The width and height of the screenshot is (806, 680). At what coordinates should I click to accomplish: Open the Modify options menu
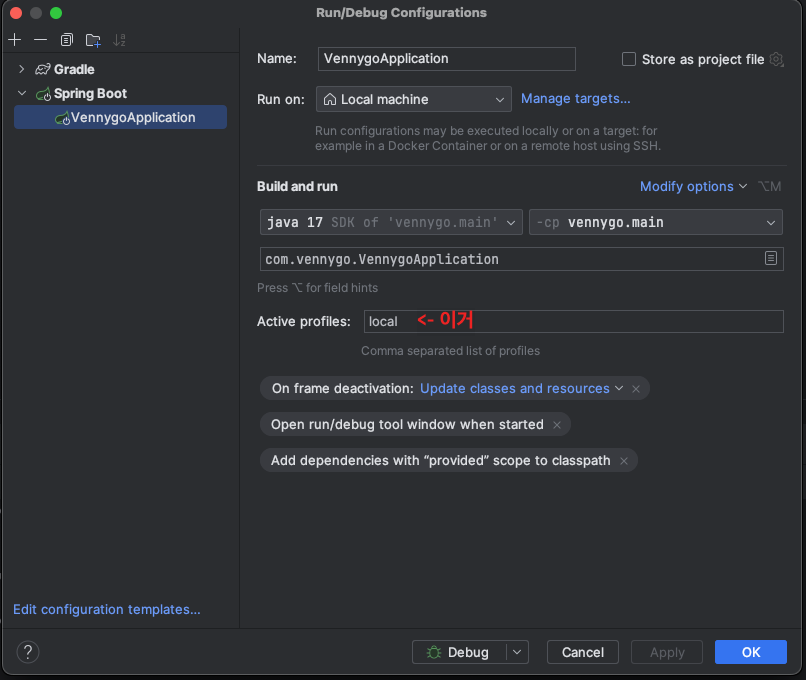(693, 186)
